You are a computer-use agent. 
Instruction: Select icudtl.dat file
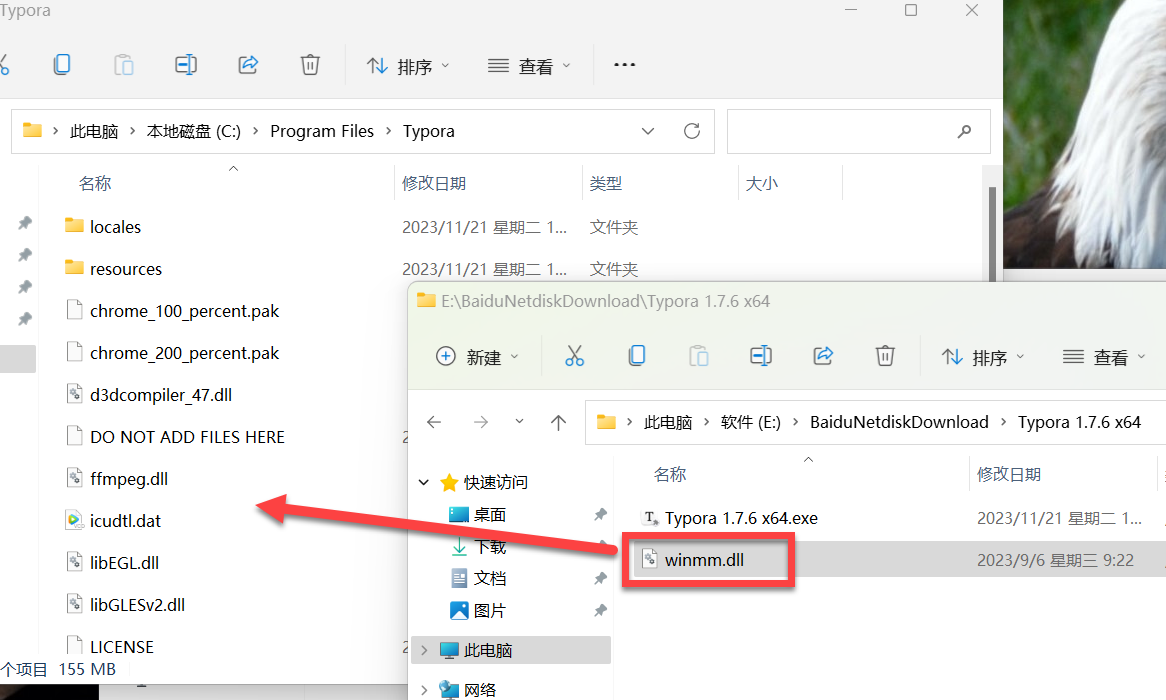coord(125,521)
